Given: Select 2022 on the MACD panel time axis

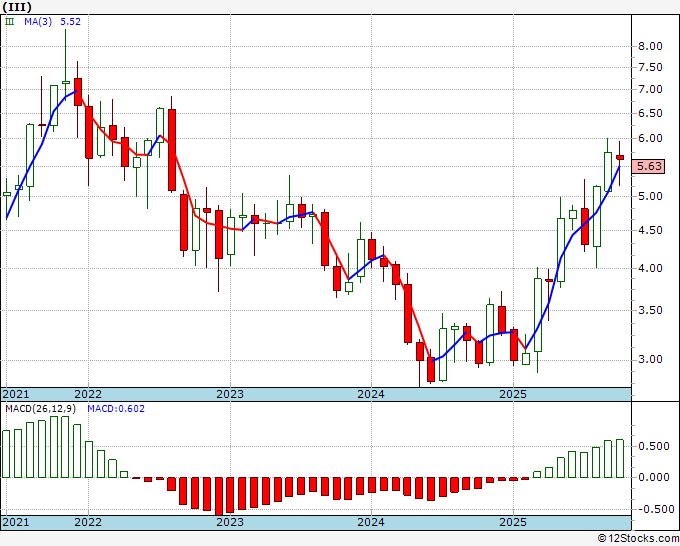Looking at the screenshot, I should pyautogui.click(x=88, y=522).
